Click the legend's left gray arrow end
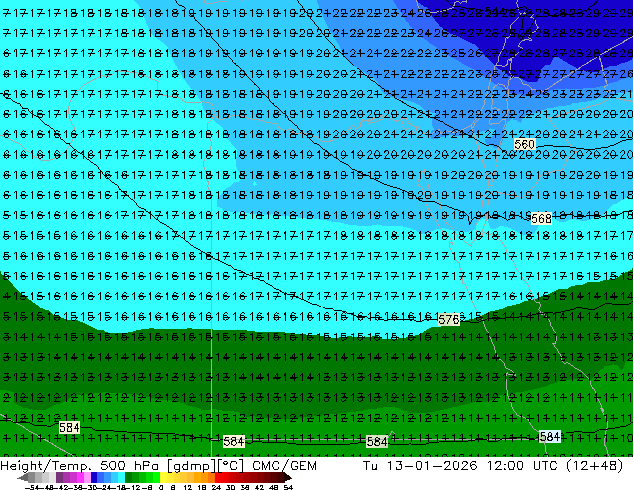Viewport: 634px width, 490px height. tap(23, 477)
